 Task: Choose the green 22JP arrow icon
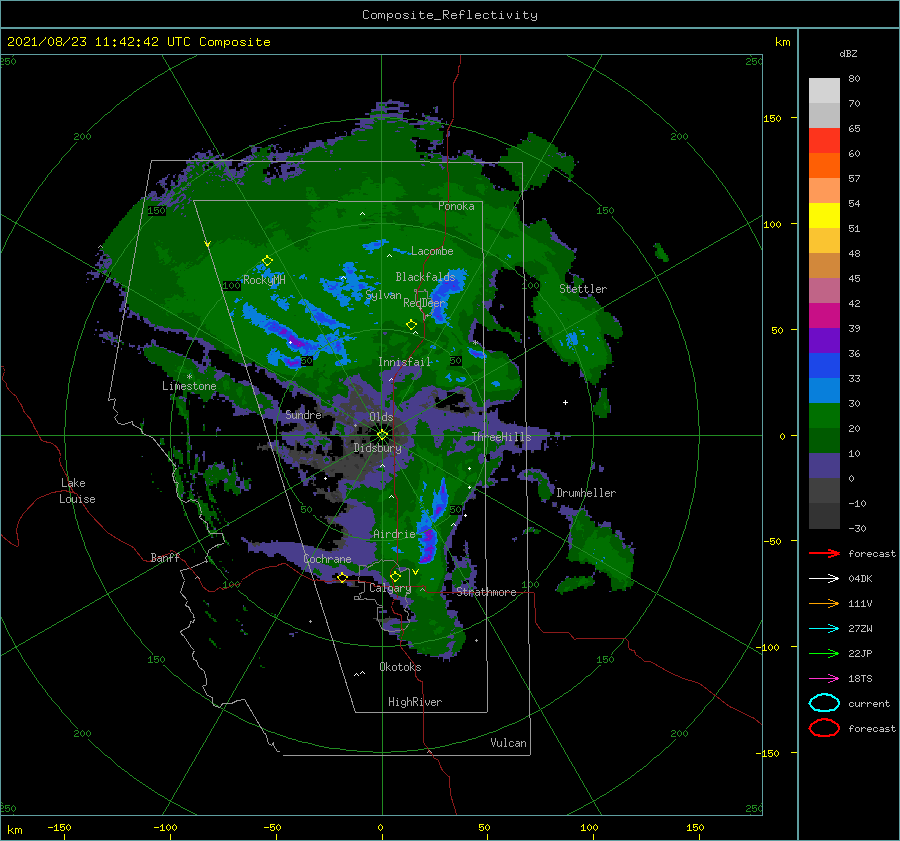(824, 653)
